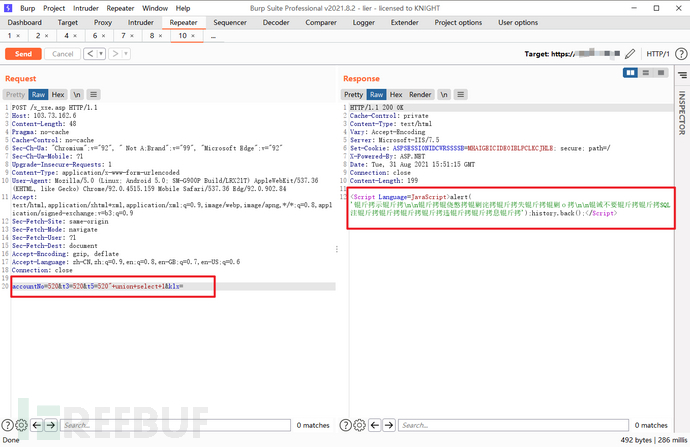Viewport: 690px width, 447px height.
Task: Click the vertical pane divider handle
Action: click(x=337, y=249)
